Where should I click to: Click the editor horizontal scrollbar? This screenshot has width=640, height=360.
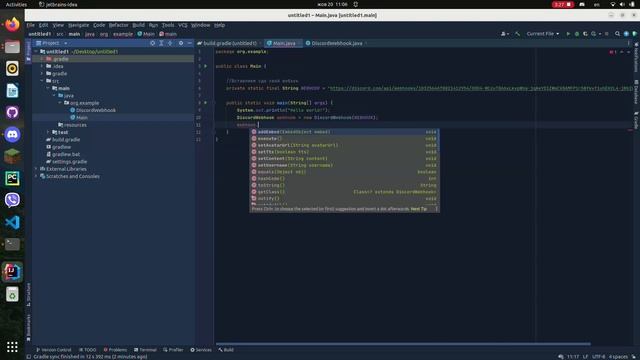tap(403, 344)
